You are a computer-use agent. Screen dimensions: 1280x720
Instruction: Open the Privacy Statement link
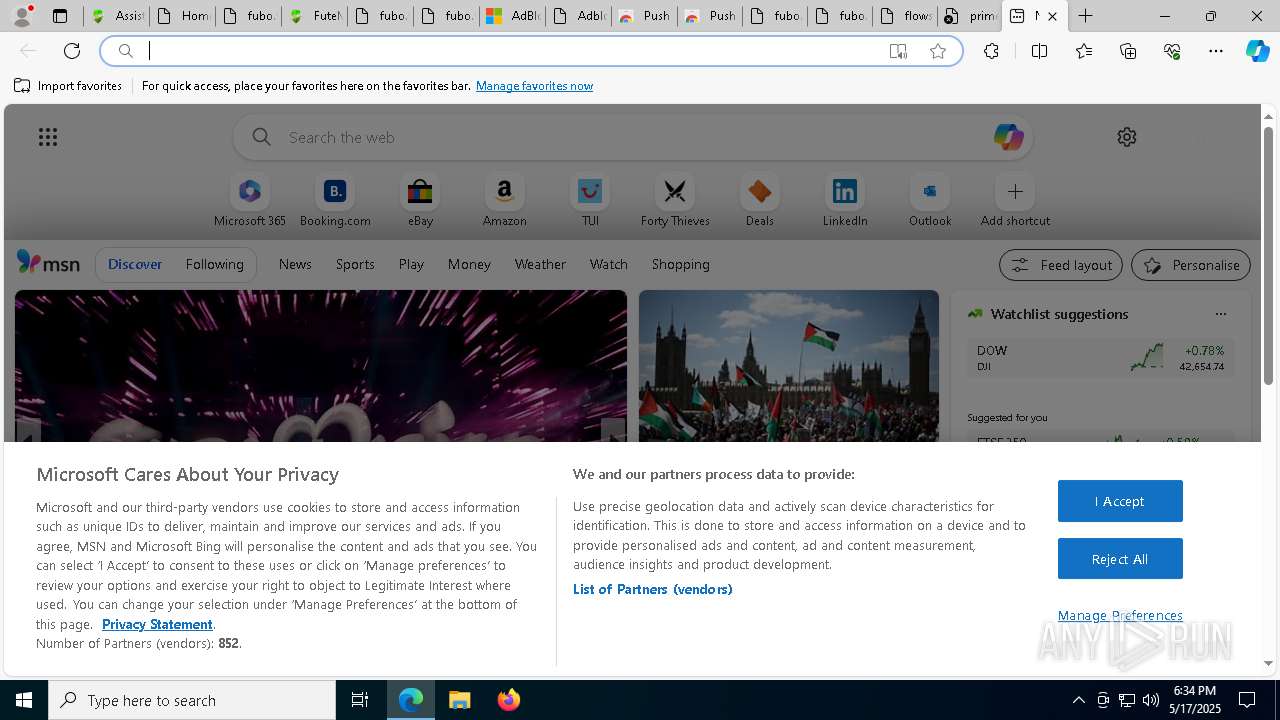pyautogui.click(x=157, y=624)
